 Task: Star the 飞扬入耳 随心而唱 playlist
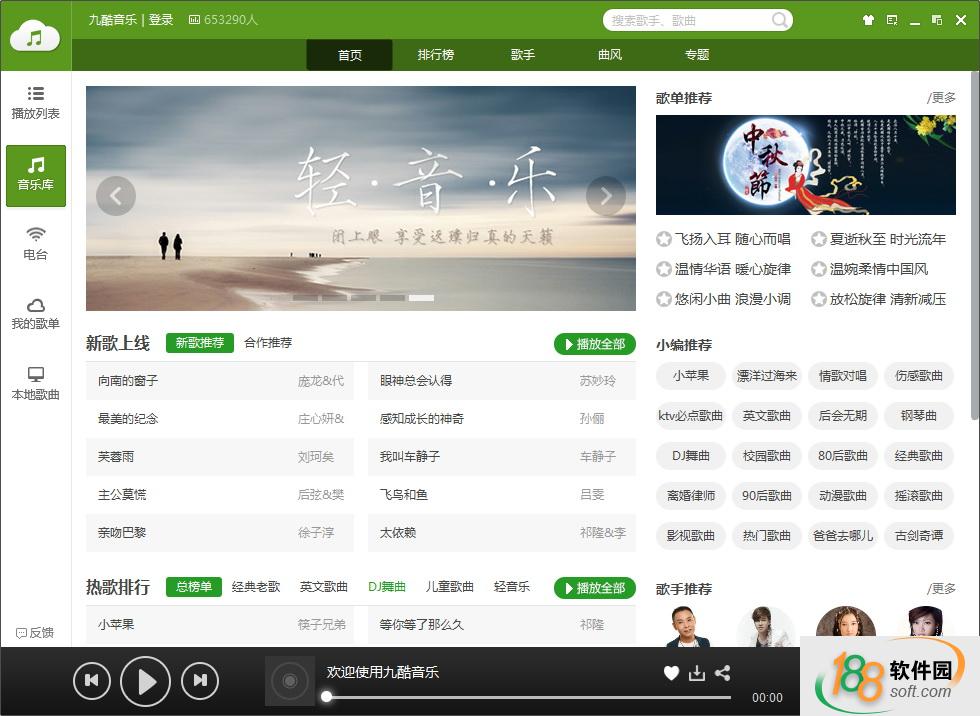[x=664, y=240]
